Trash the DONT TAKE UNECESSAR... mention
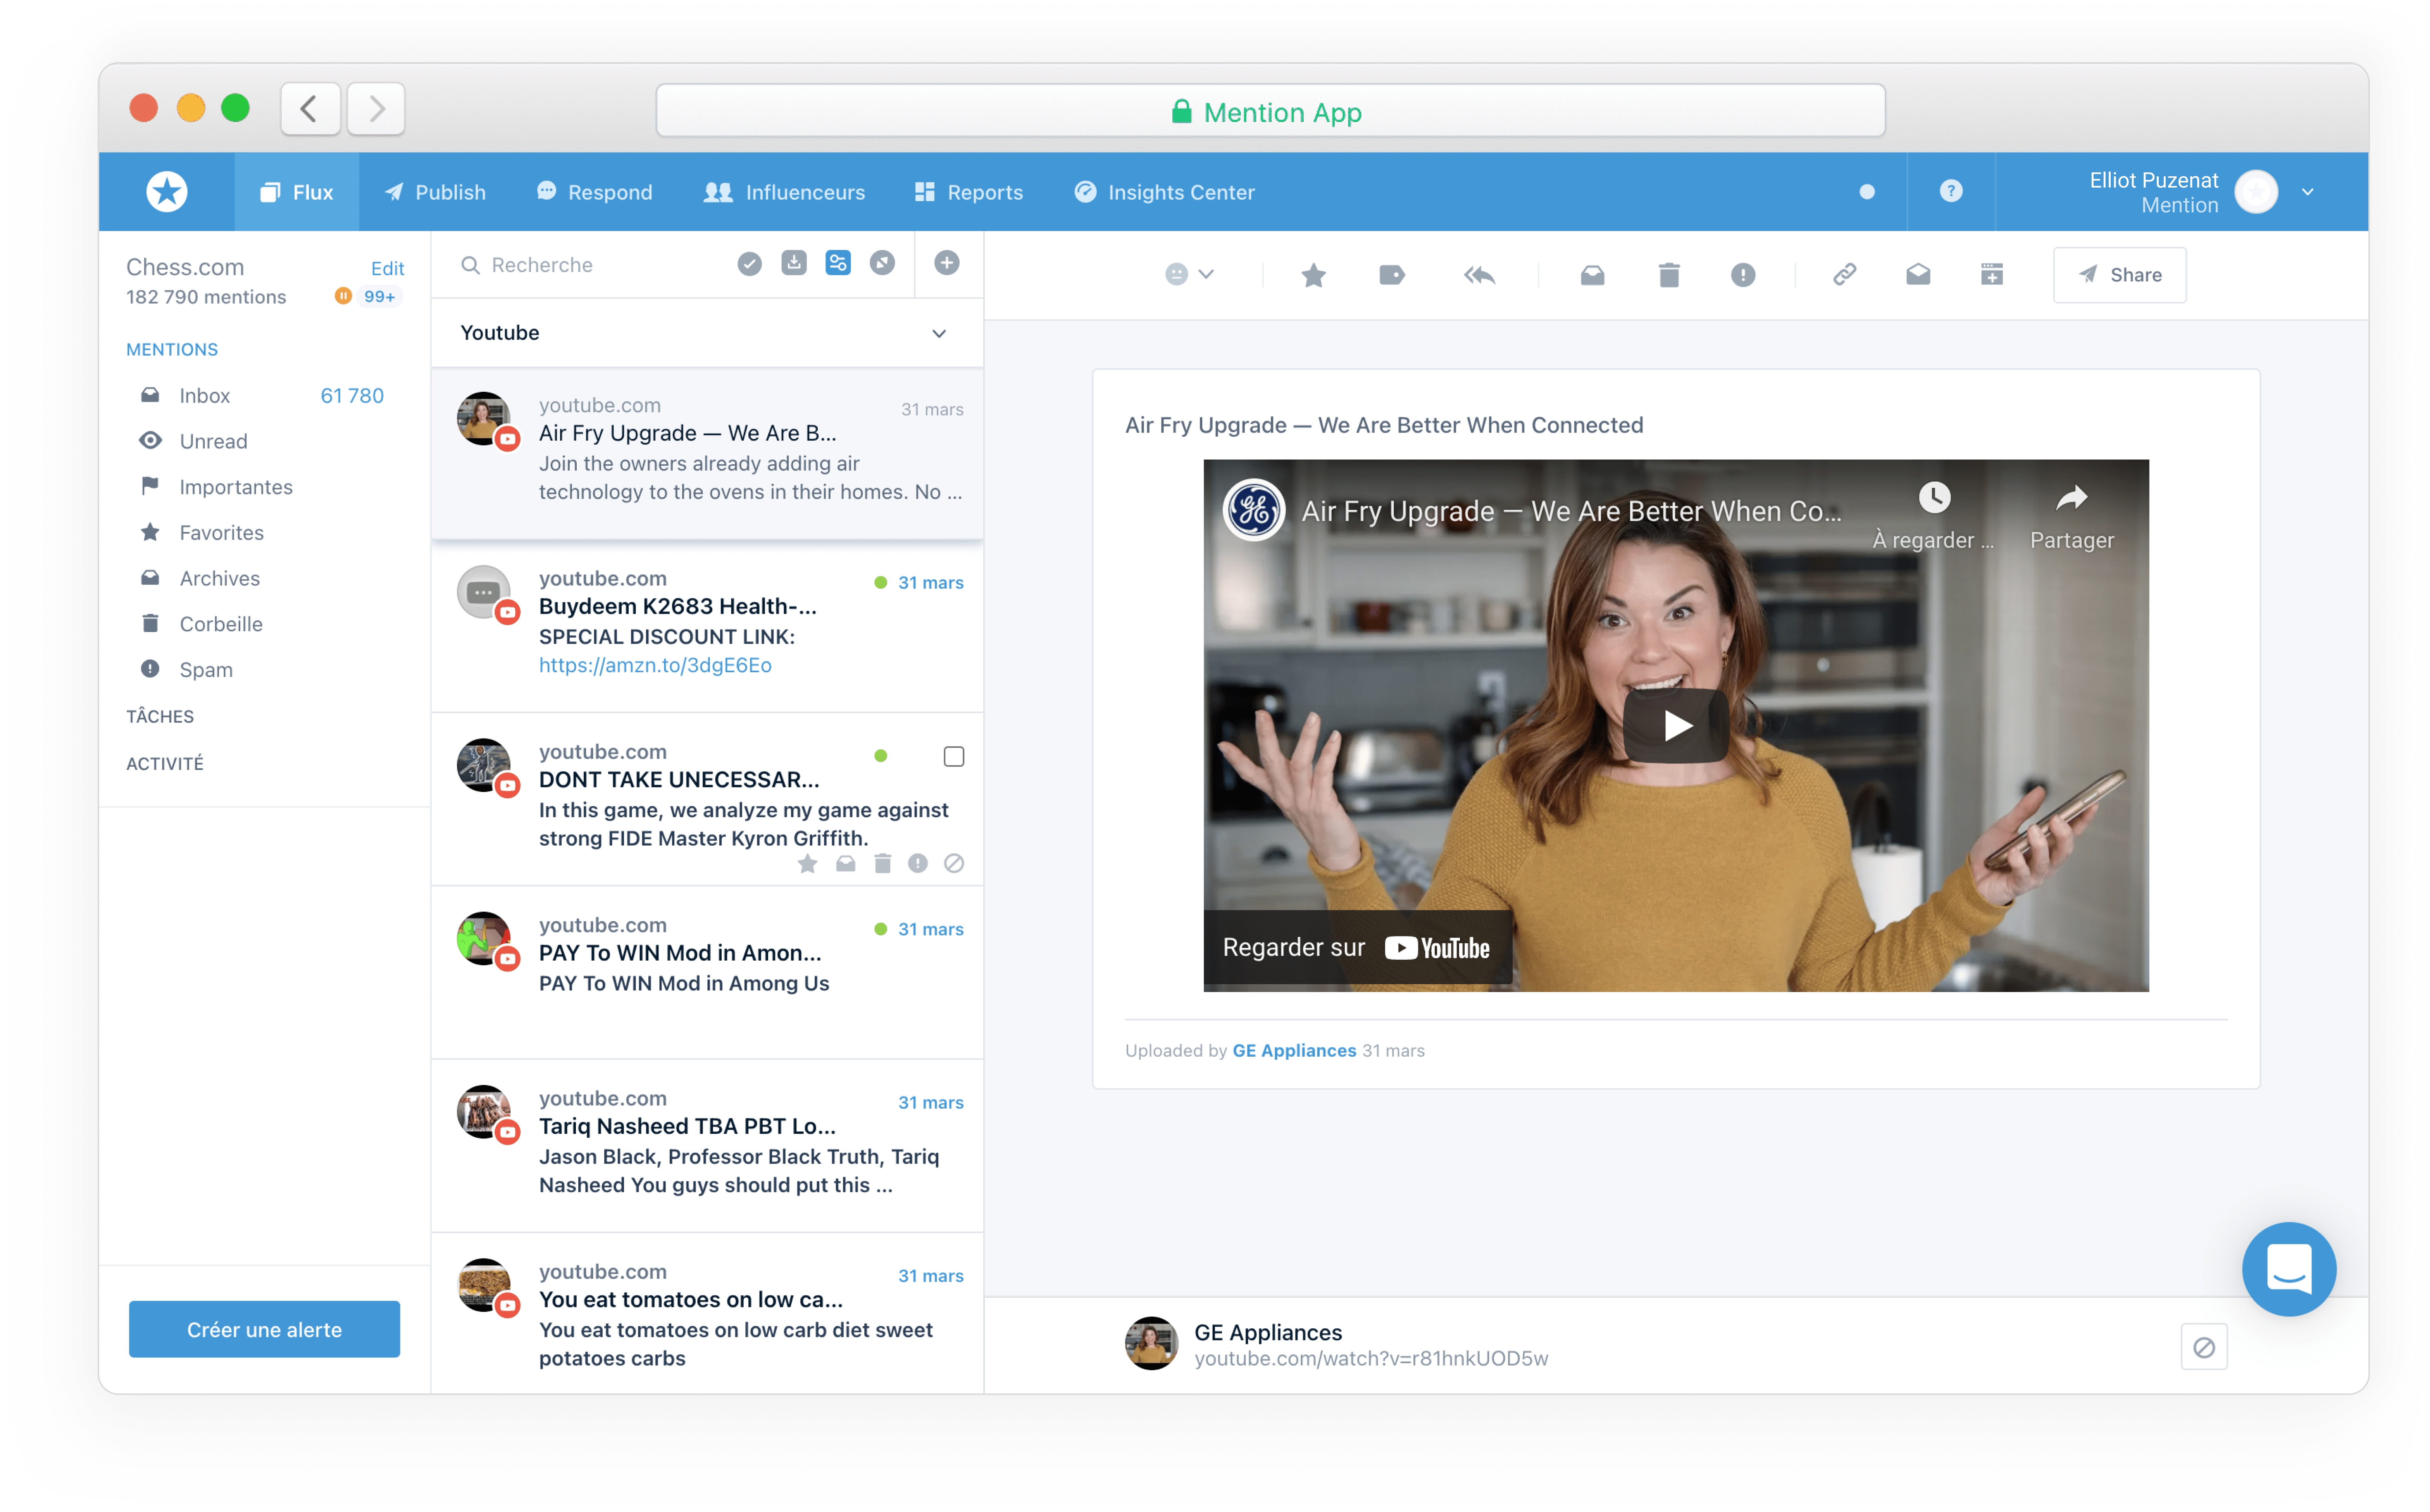The height and width of the screenshot is (1512, 2430). click(882, 864)
